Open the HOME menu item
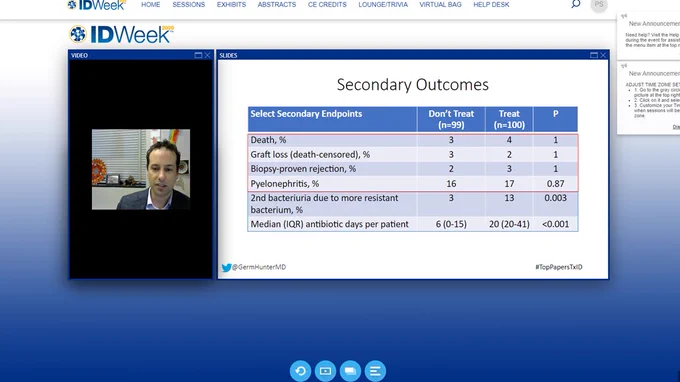This screenshot has width=680, height=382. [x=150, y=5]
